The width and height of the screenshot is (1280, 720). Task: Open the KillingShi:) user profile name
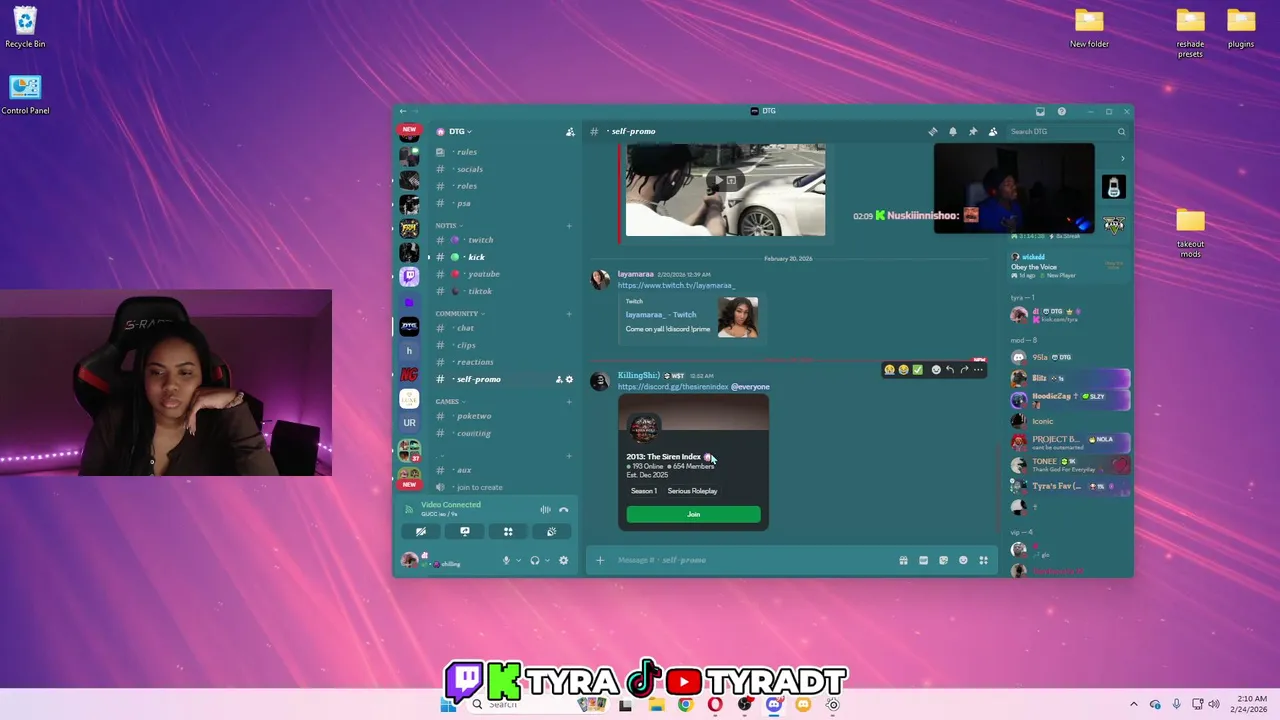pos(639,376)
